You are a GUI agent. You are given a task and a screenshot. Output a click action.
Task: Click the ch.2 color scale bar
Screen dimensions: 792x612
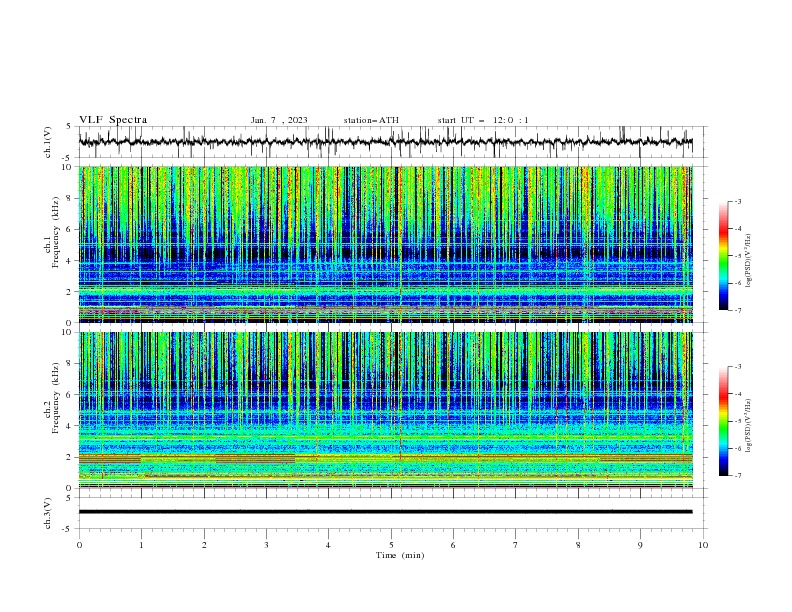tap(724, 421)
